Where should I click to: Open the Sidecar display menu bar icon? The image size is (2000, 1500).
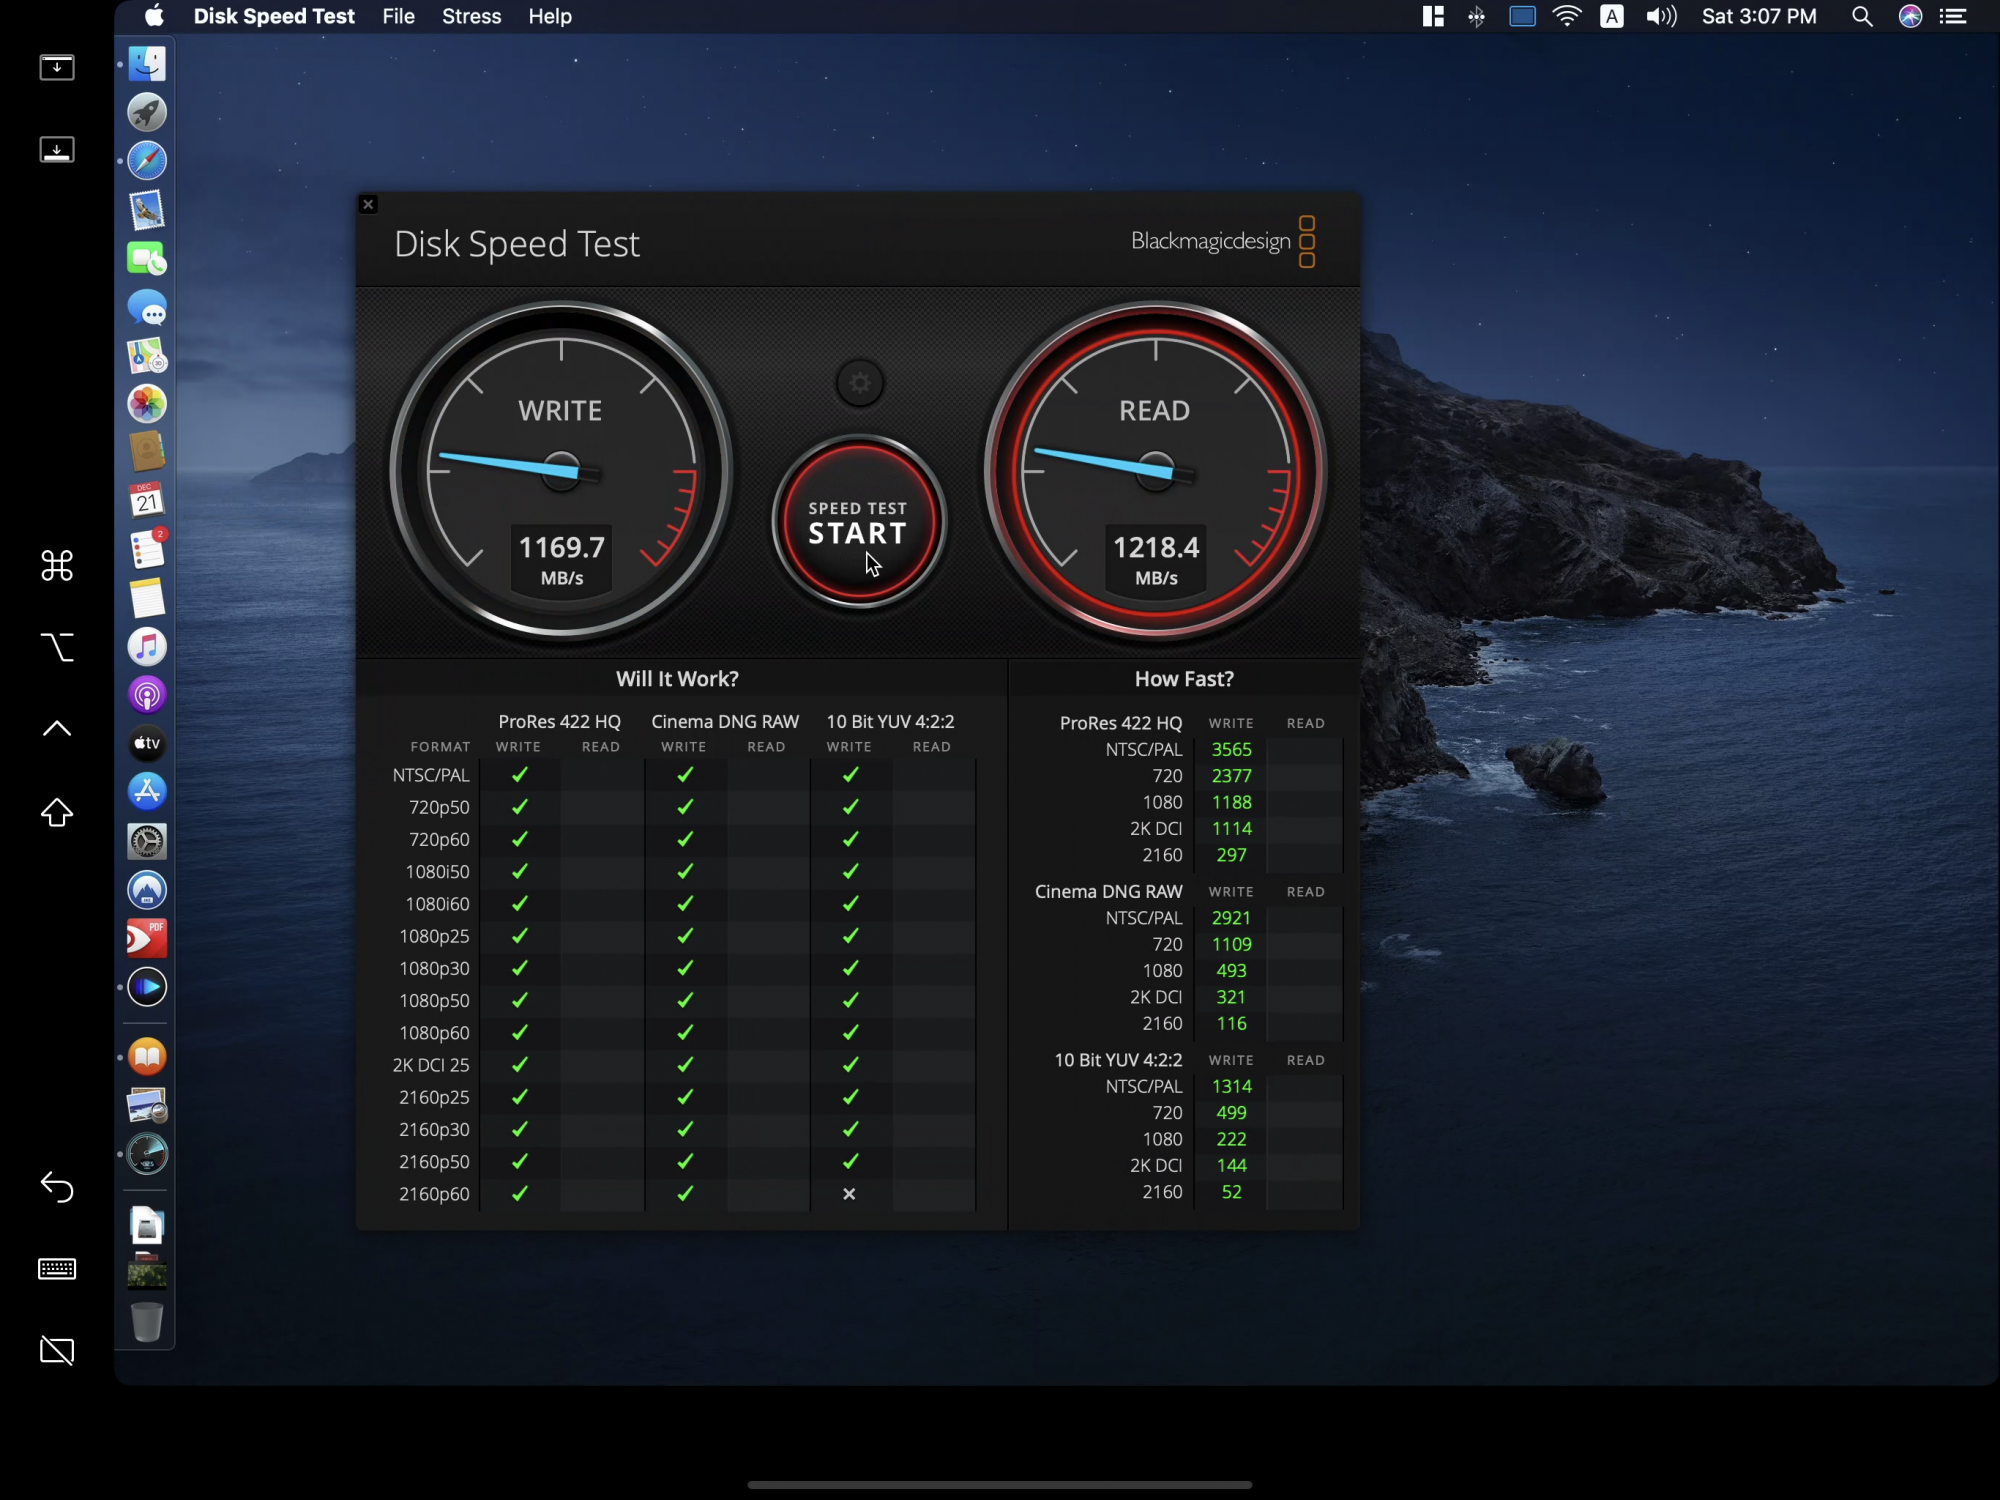[1522, 16]
